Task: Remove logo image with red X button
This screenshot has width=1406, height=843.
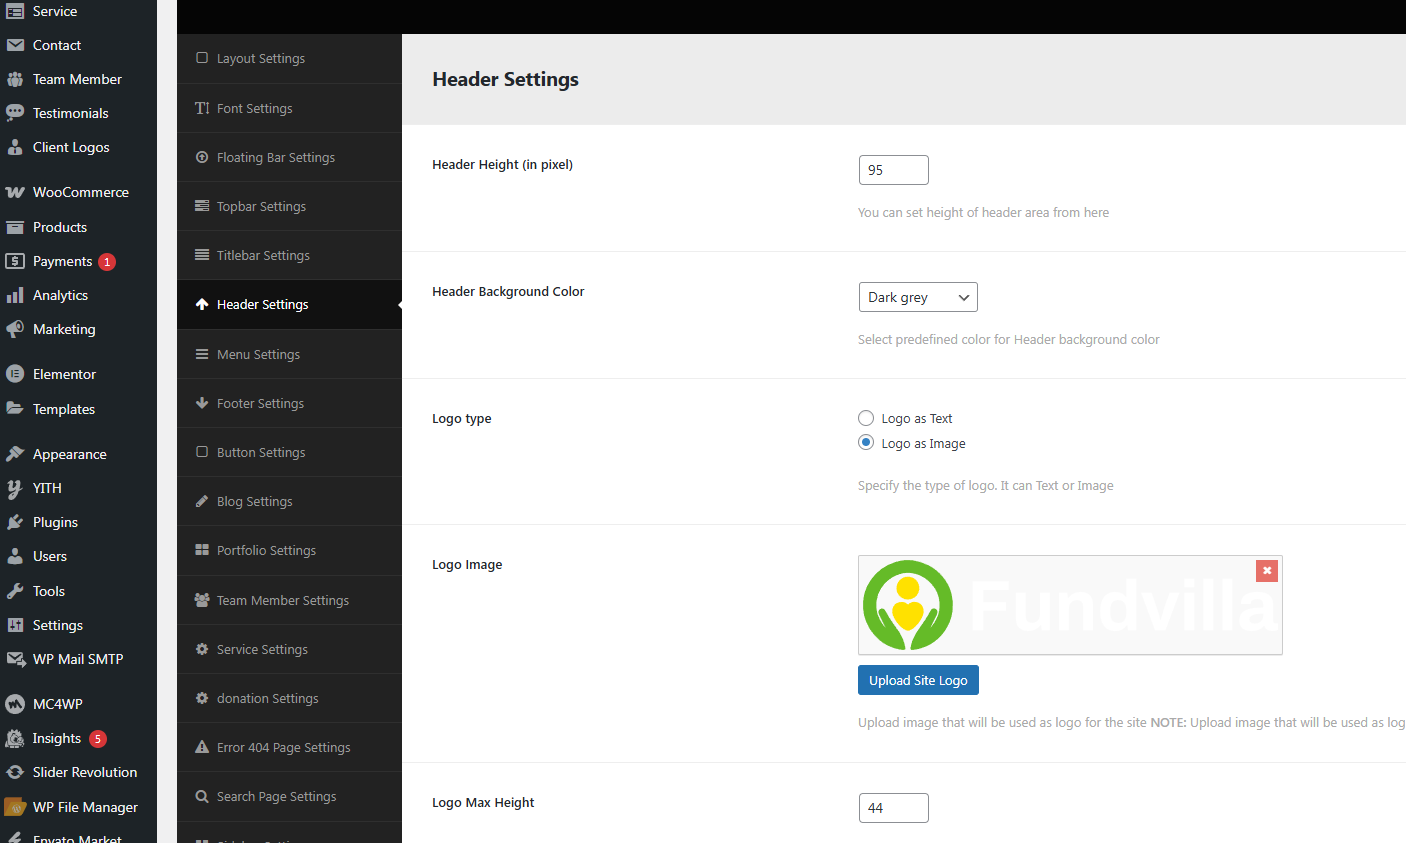Action: point(1266,570)
